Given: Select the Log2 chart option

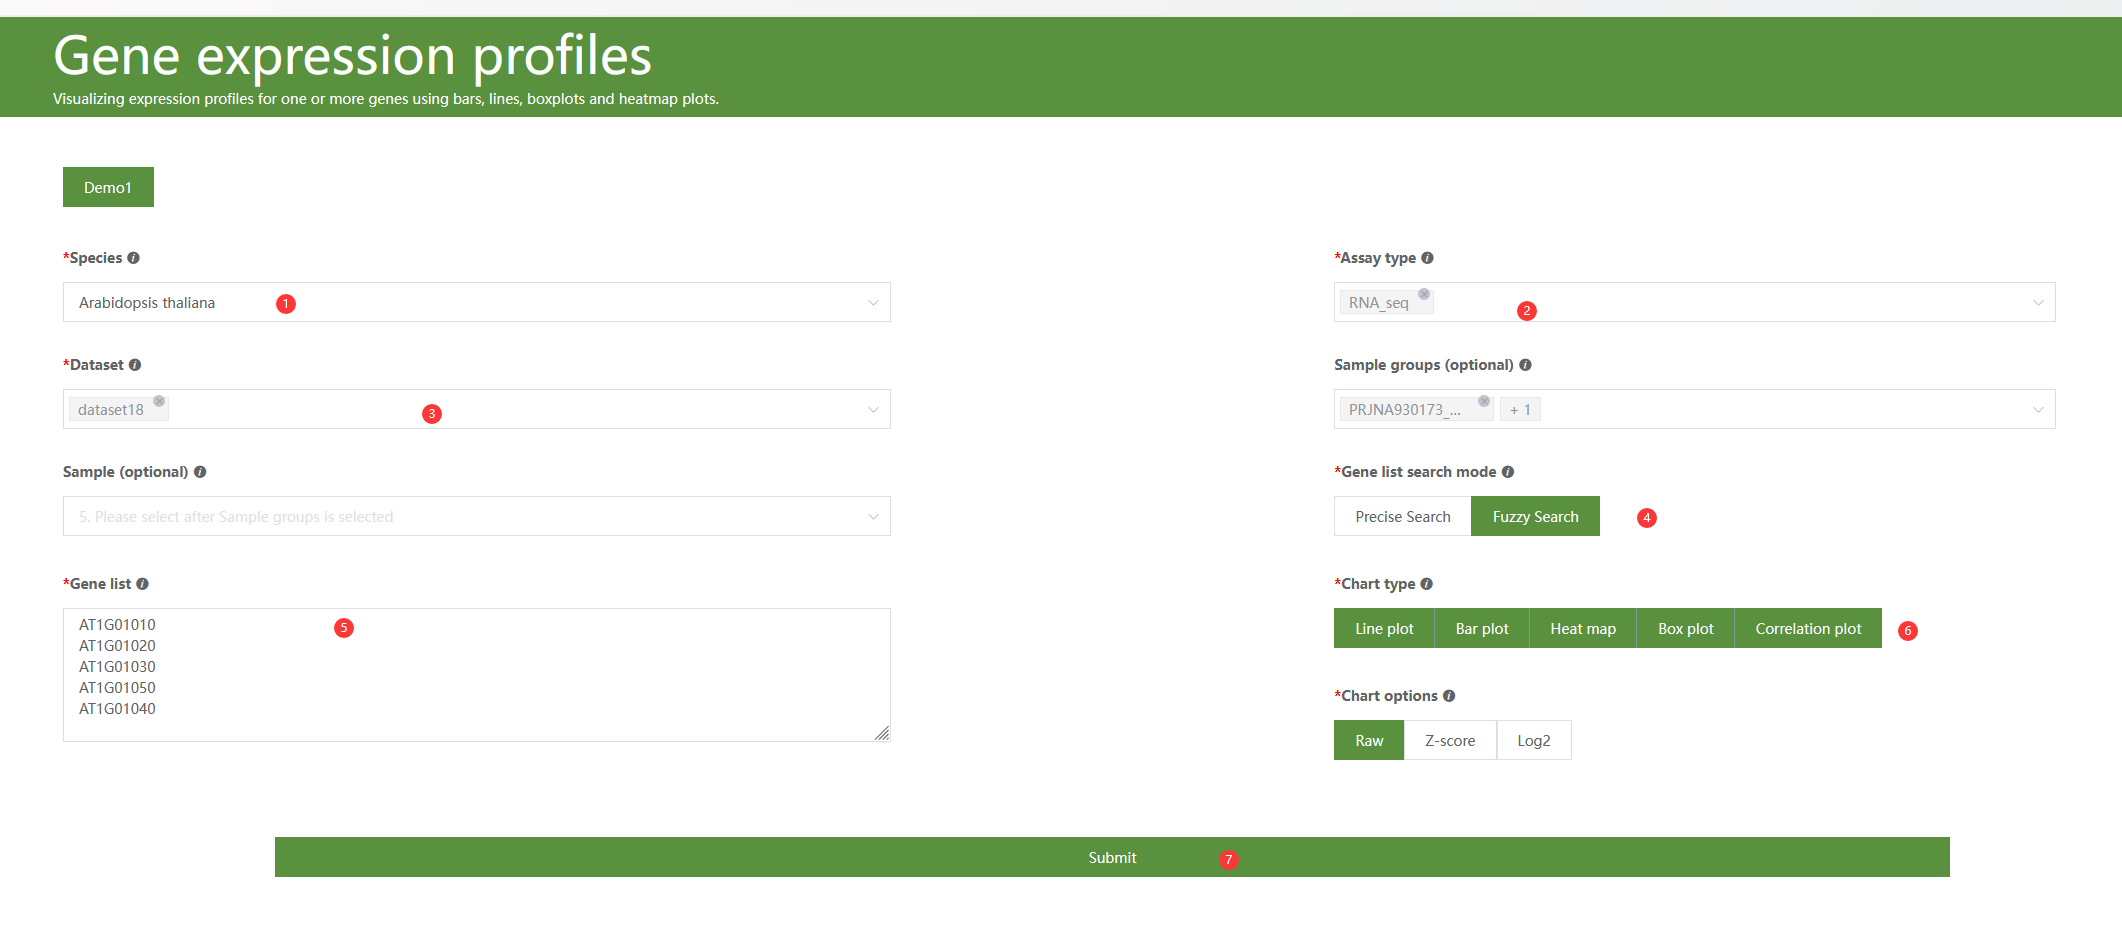Looking at the screenshot, I should click(1534, 740).
